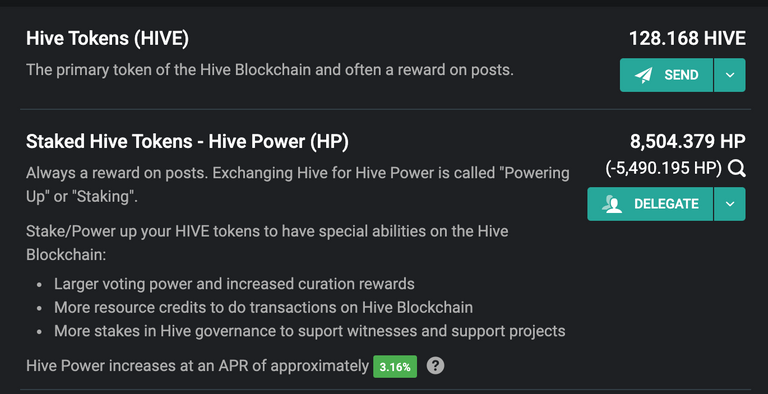Select the 128.168 HIVE balance
The height and width of the screenshot is (394, 768).
point(687,38)
